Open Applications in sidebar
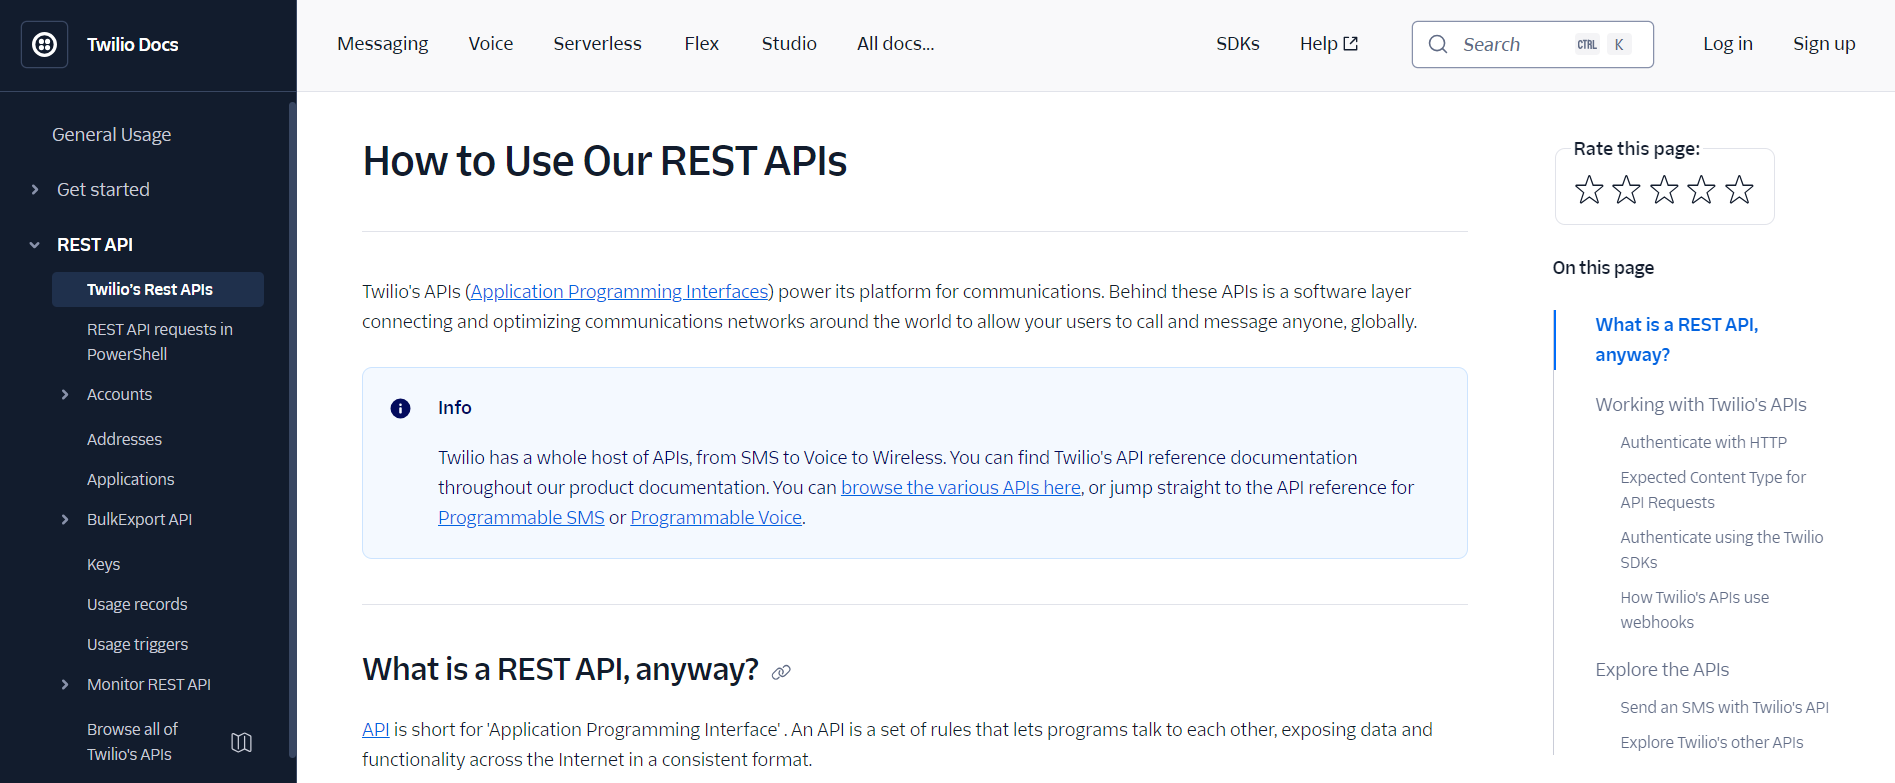Image resolution: width=1895 pixels, height=783 pixels. pyautogui.click(x=131, y=479)
